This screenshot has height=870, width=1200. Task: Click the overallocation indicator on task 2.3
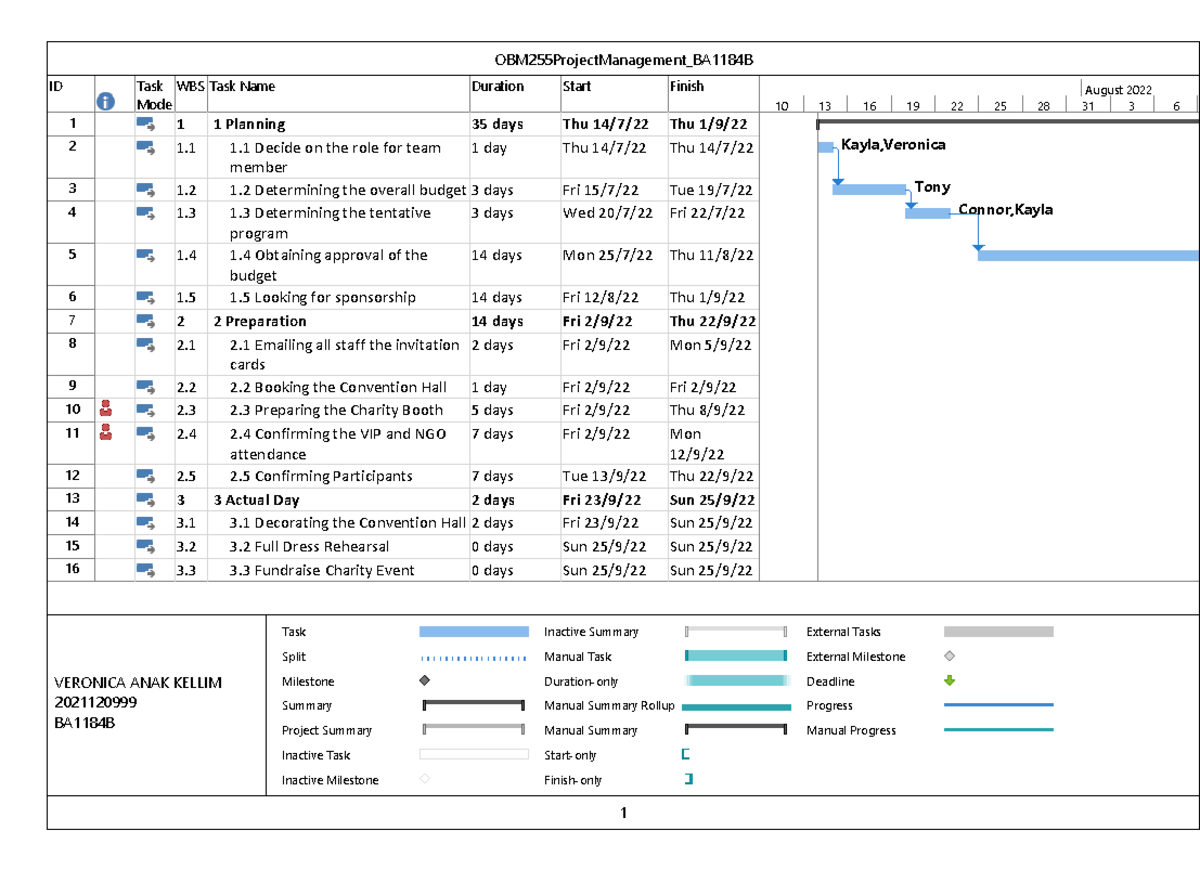tap(106, 409)
